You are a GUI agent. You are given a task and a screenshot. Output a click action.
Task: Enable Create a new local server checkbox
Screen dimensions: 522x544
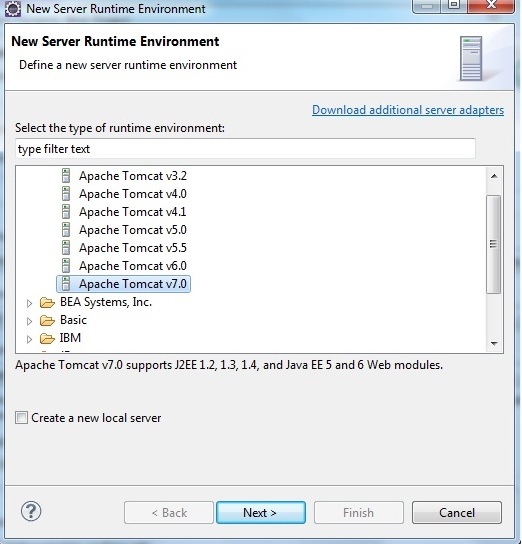tap(21, 417)
